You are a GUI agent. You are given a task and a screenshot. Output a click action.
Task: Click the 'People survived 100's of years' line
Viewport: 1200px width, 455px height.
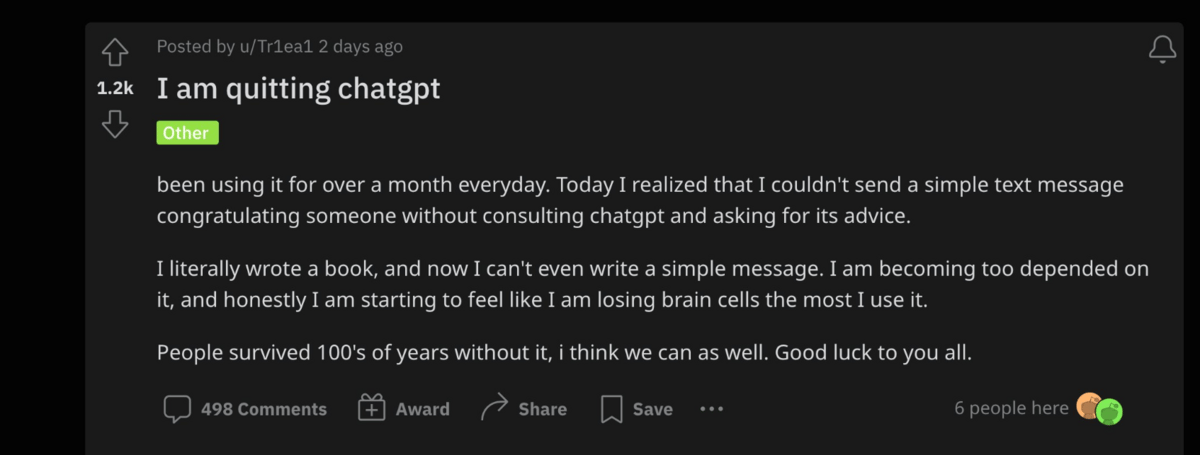(564, 353)
